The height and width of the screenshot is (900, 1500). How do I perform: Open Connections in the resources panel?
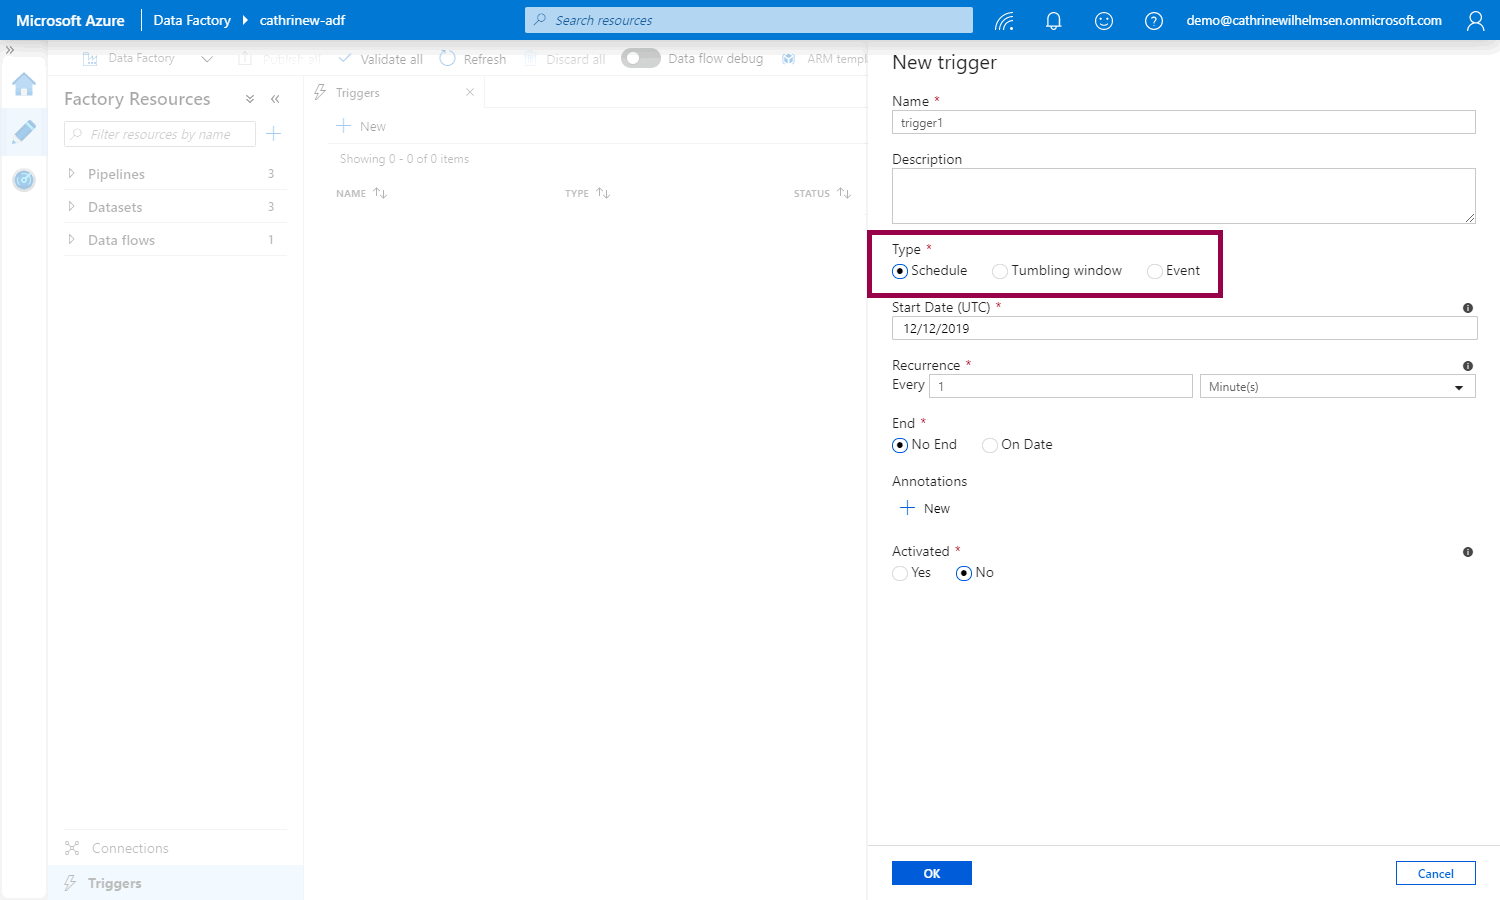point(130,848)
